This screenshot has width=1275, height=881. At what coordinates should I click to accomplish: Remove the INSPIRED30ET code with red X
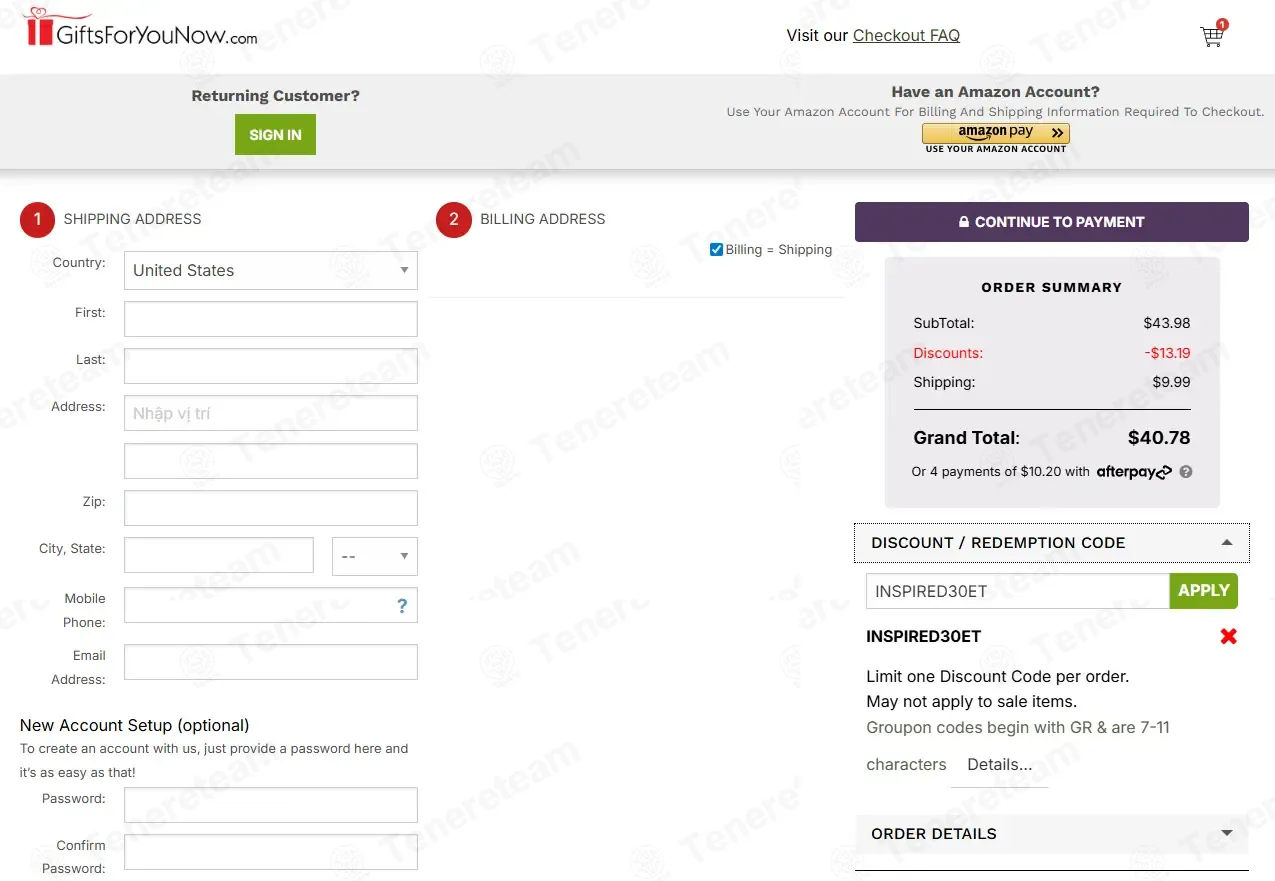pos(1228,636)
